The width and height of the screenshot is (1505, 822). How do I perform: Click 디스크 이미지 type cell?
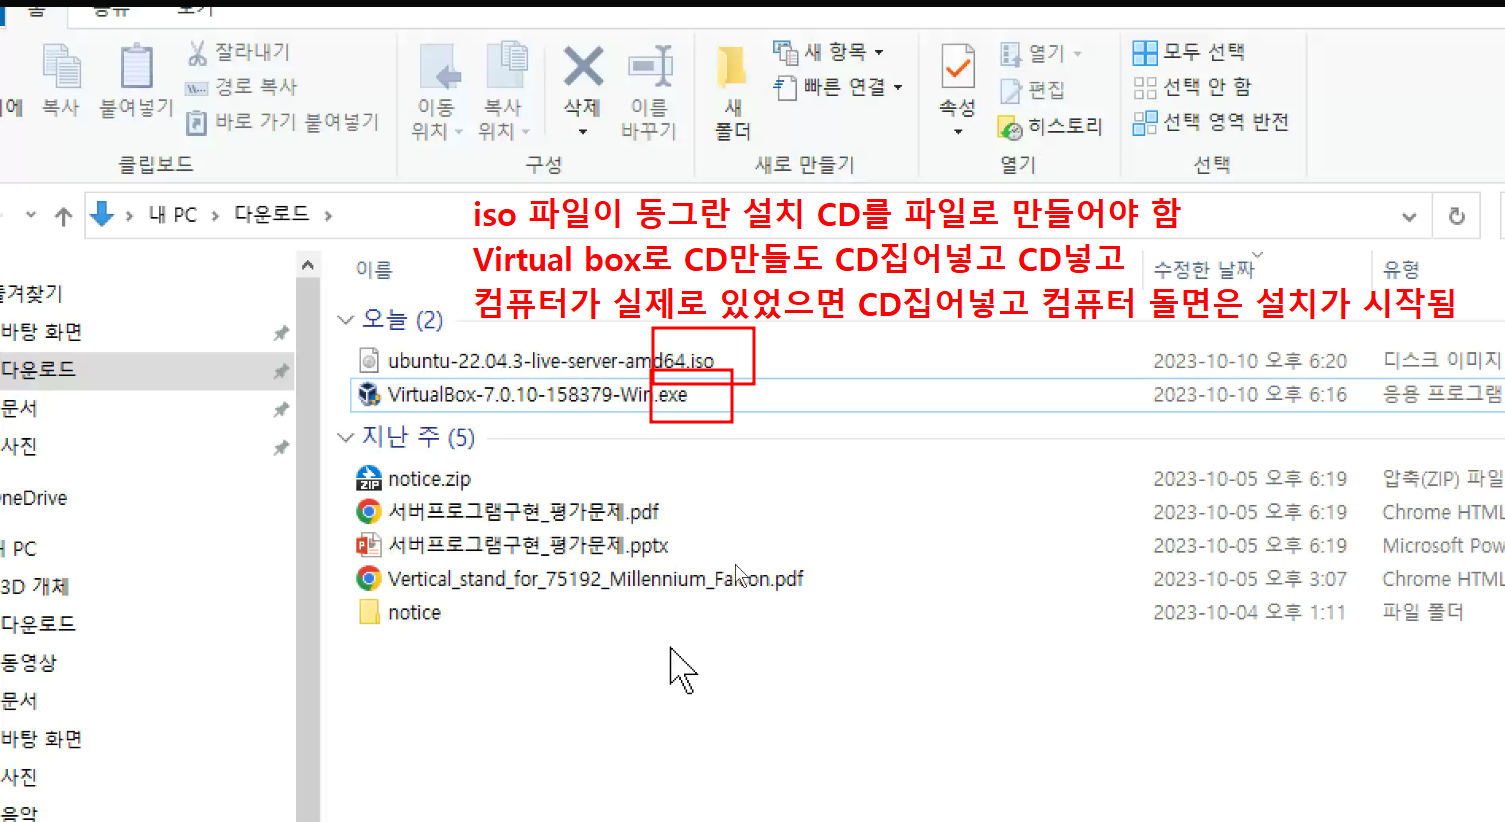(x=1442, y=361)
